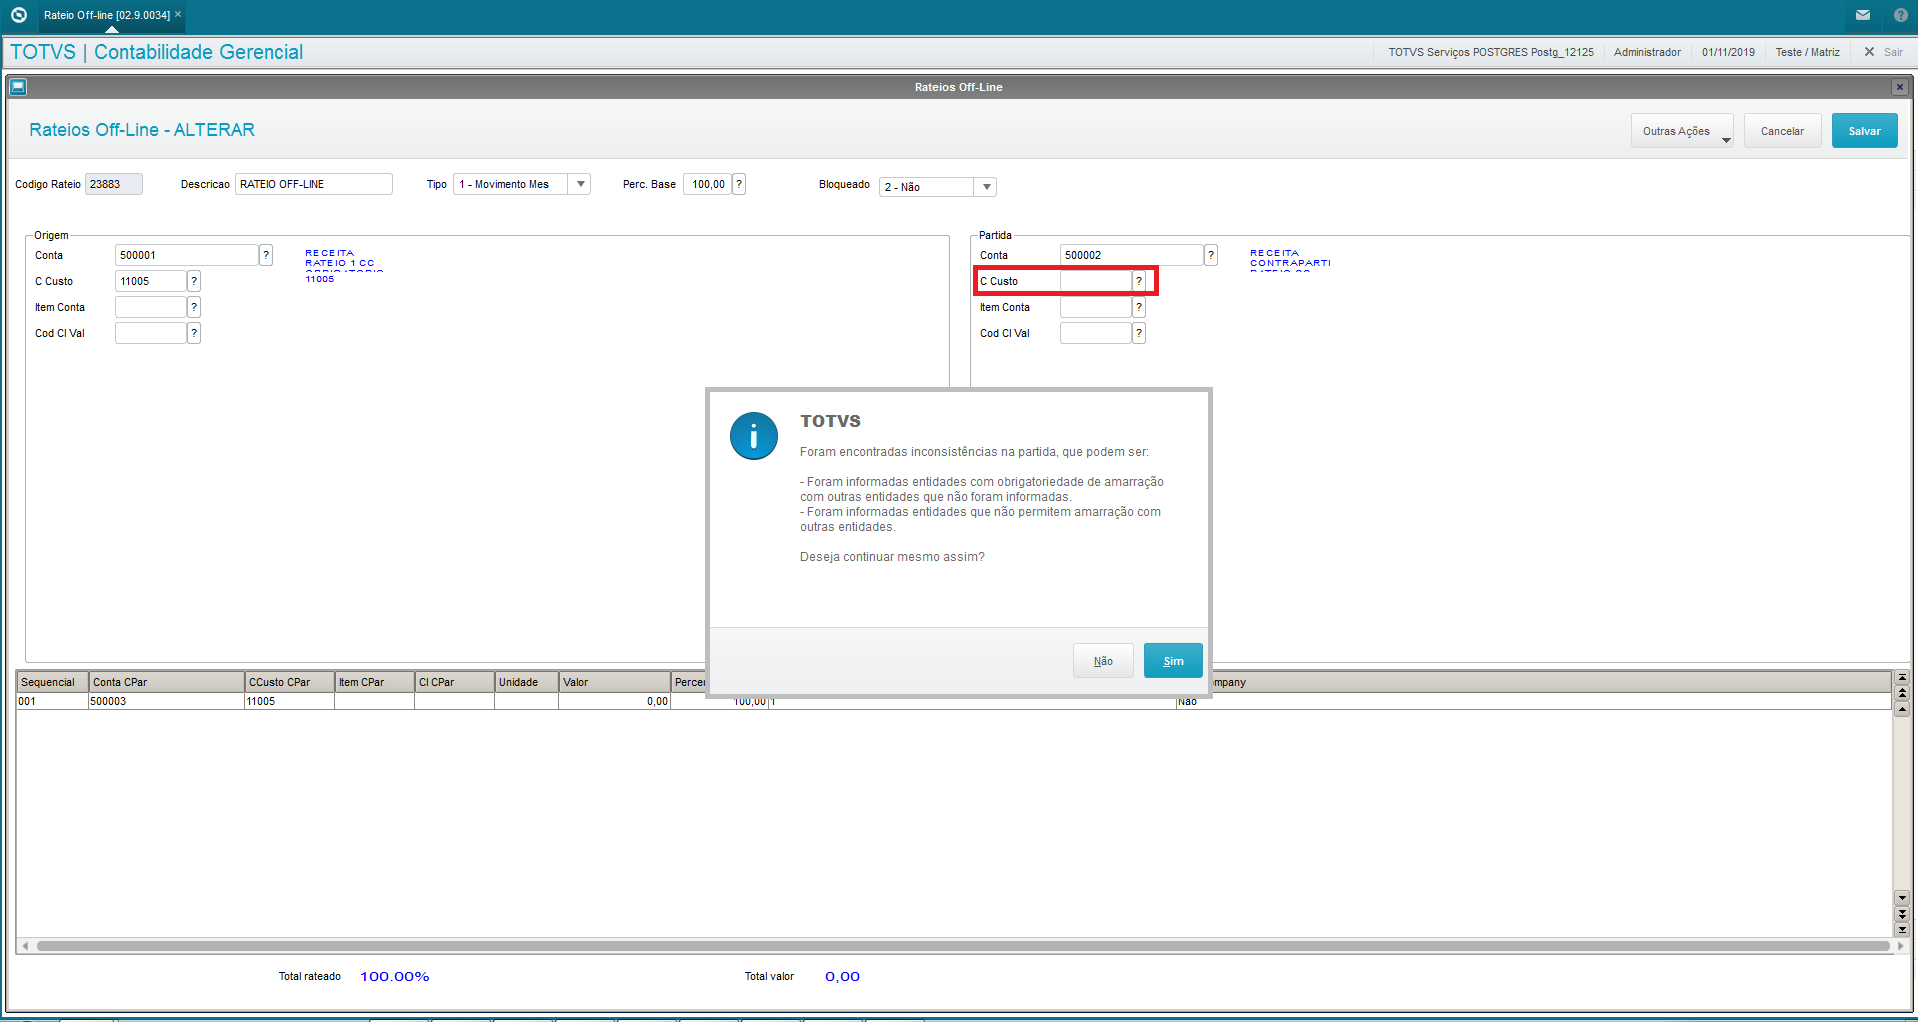Image resolution: width=1918 pixels, height=1022 pixels.
Task: Expand the Tipo dropdown
Action: pos(580,184)
